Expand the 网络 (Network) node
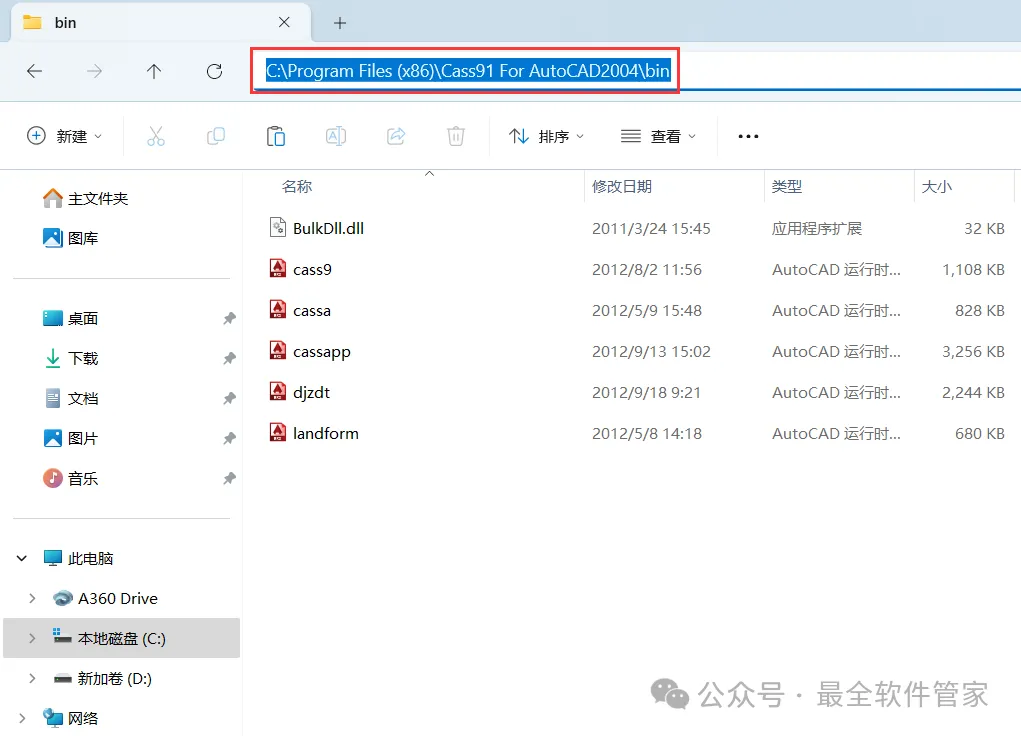Viewport: 1021px width, 736px height. 22,718
